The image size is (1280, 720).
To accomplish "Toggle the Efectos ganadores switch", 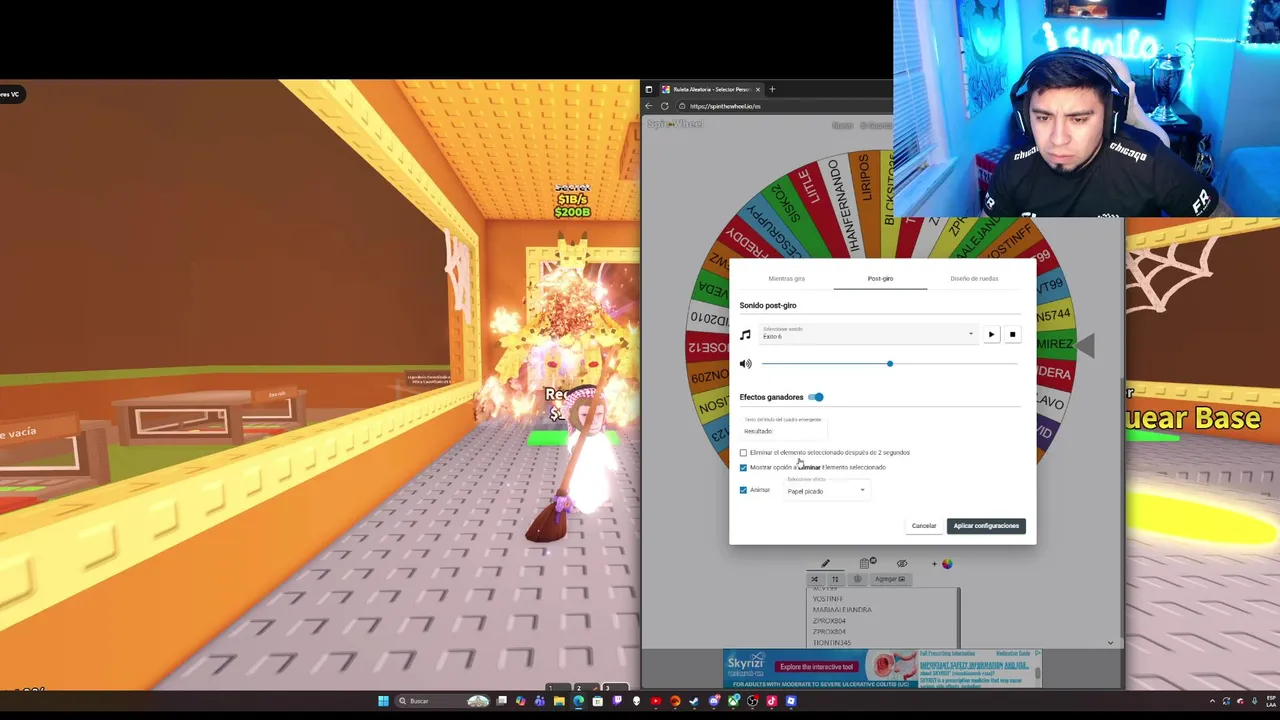I will click(x=816, y=397).
